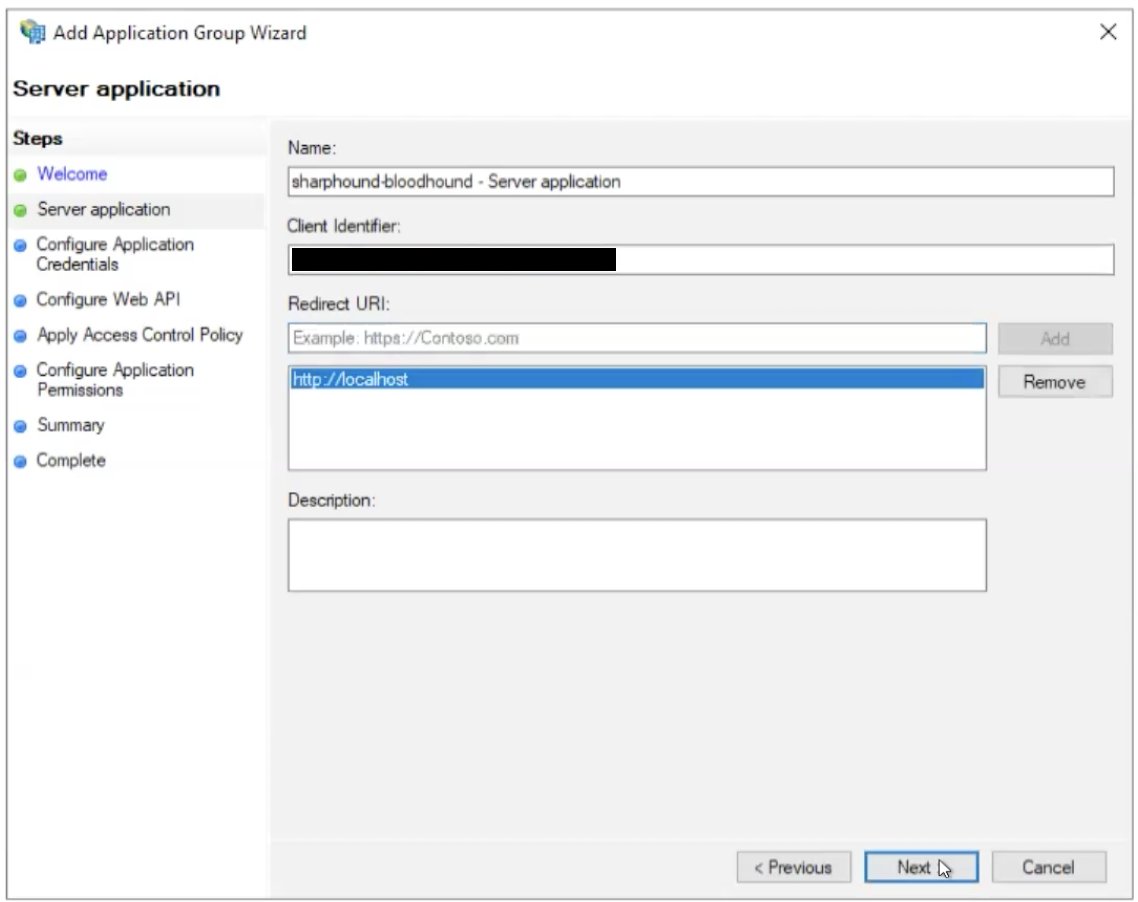Click blue bullet beside Summary
Screen dimensions: 1138x902
pyautogui.click(x=20, y=426)
